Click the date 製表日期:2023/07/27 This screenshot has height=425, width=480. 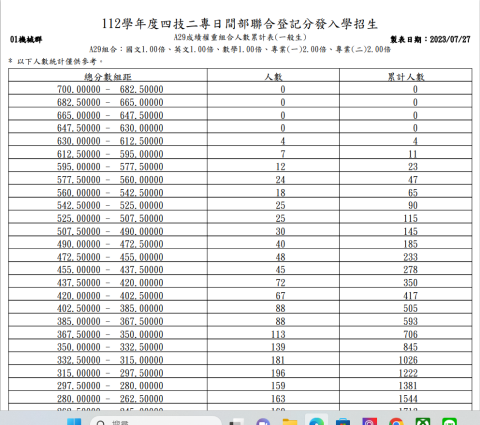(430, 39)
